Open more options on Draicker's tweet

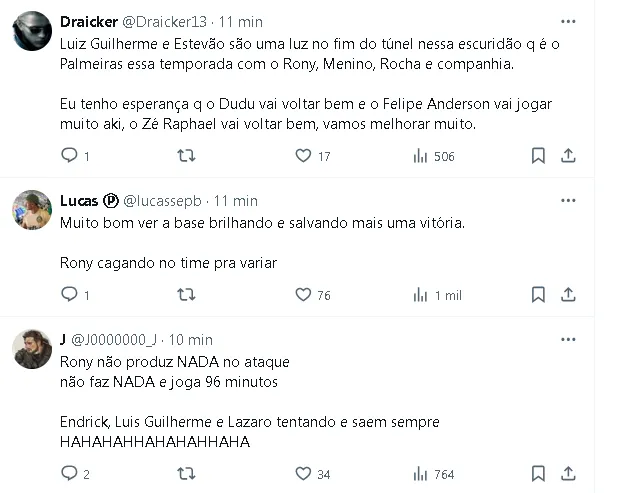[x=568, y=20]
